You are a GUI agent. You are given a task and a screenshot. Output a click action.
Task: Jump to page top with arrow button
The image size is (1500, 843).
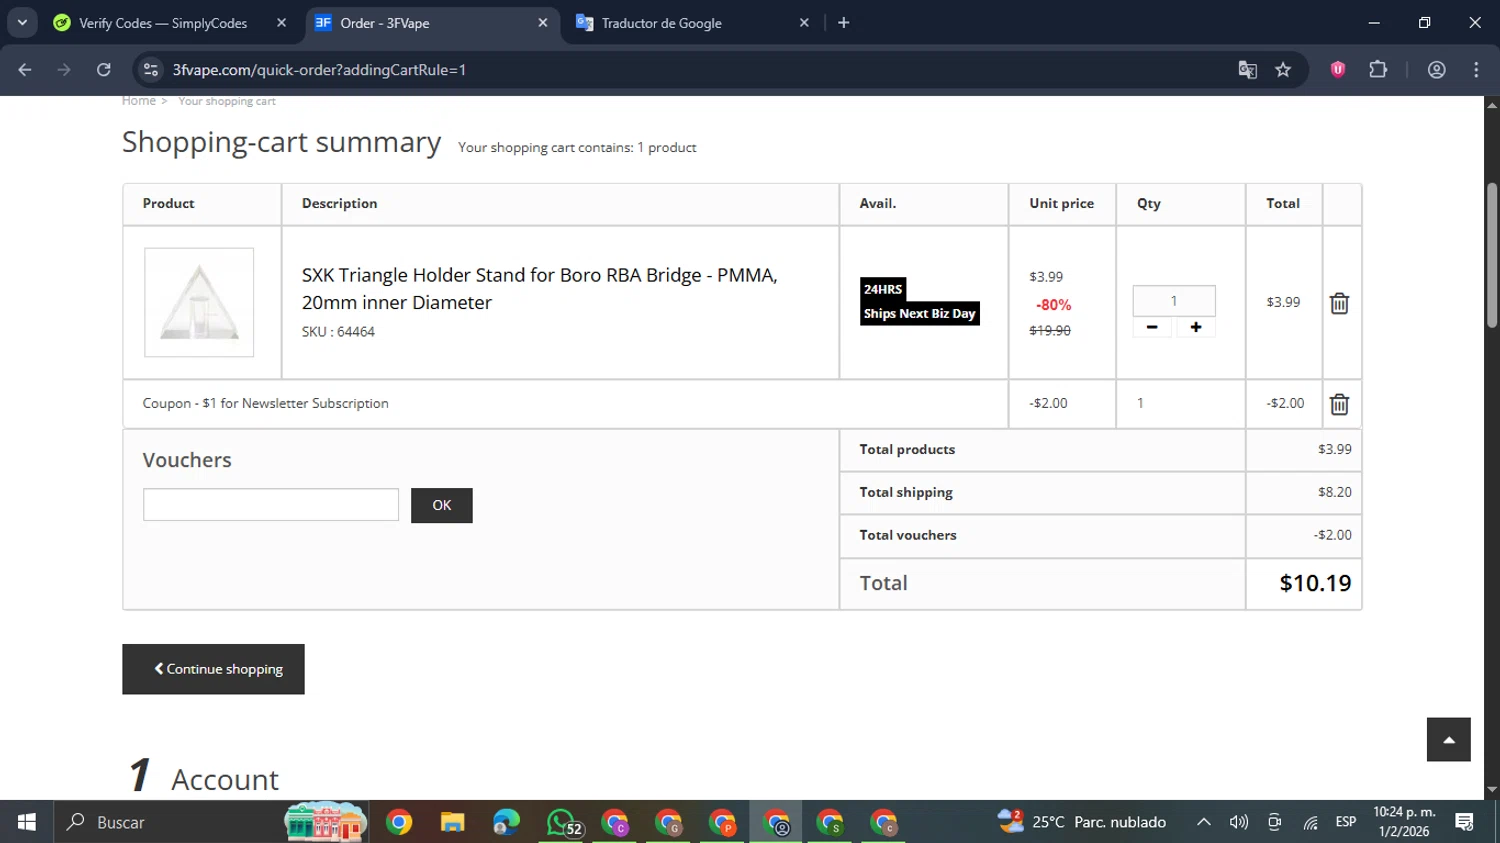tap(1449, 739)
